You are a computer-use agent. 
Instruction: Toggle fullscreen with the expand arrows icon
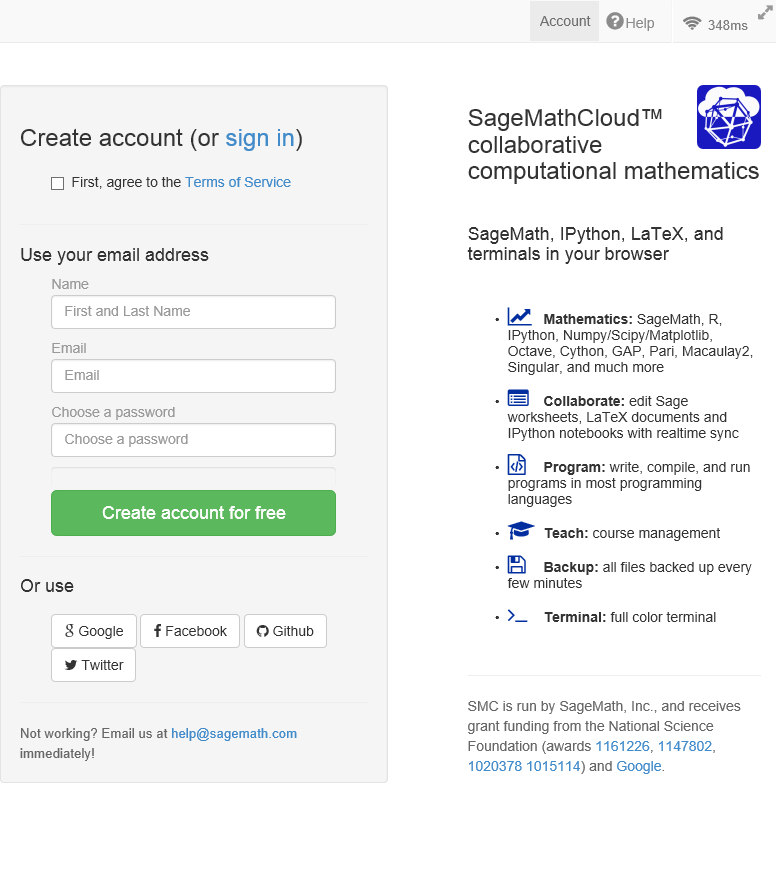pos(766,11)
